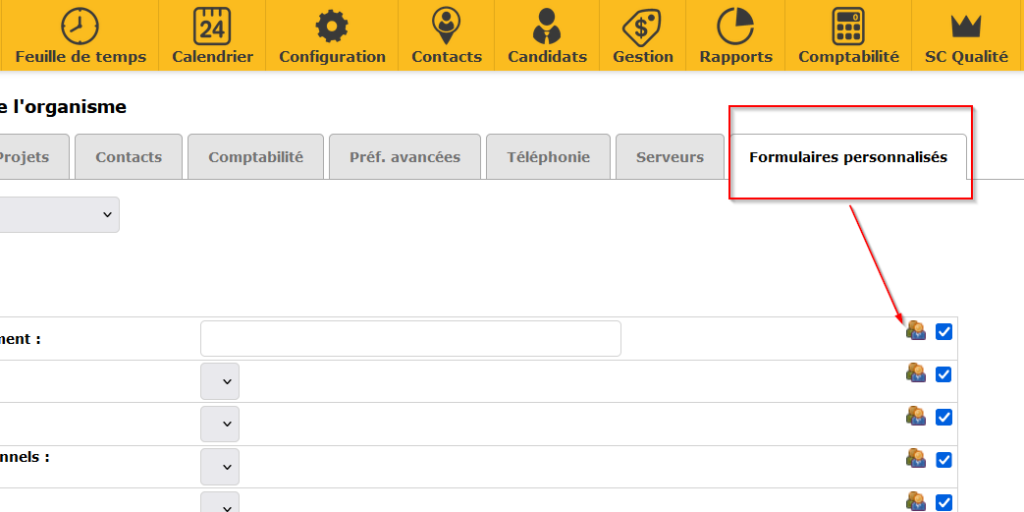The height and width of the screenshot is (512, 1024).
Task: Uncheck the checkbox in the bottom partial row
Action: (x=944, y=503)
